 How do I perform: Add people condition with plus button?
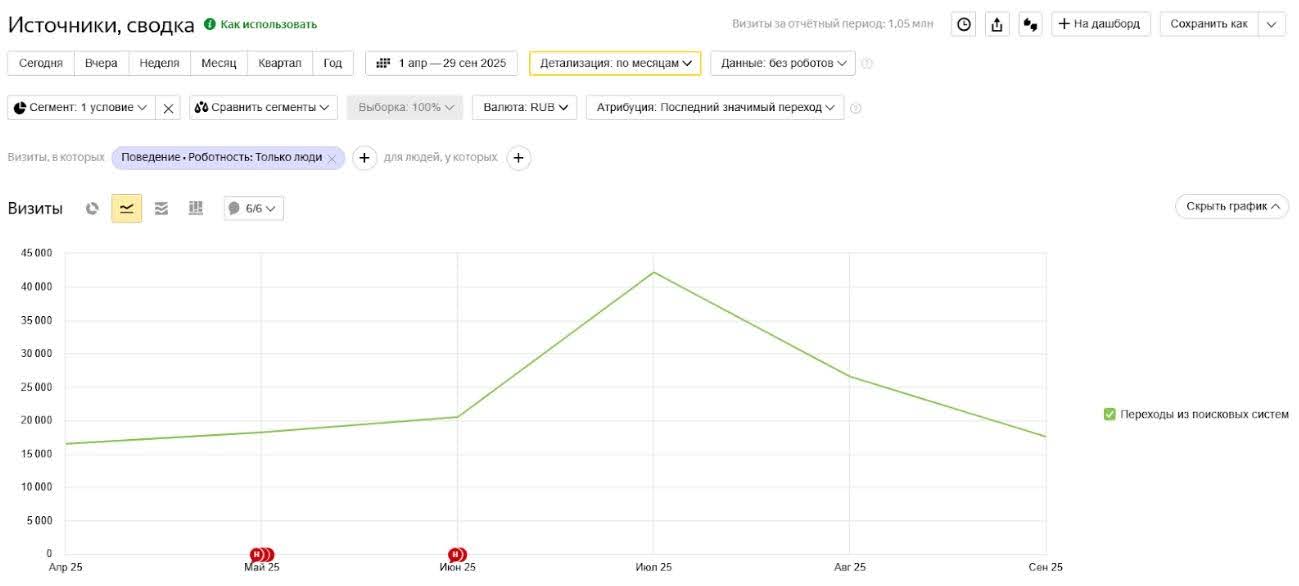pos(518,158)
